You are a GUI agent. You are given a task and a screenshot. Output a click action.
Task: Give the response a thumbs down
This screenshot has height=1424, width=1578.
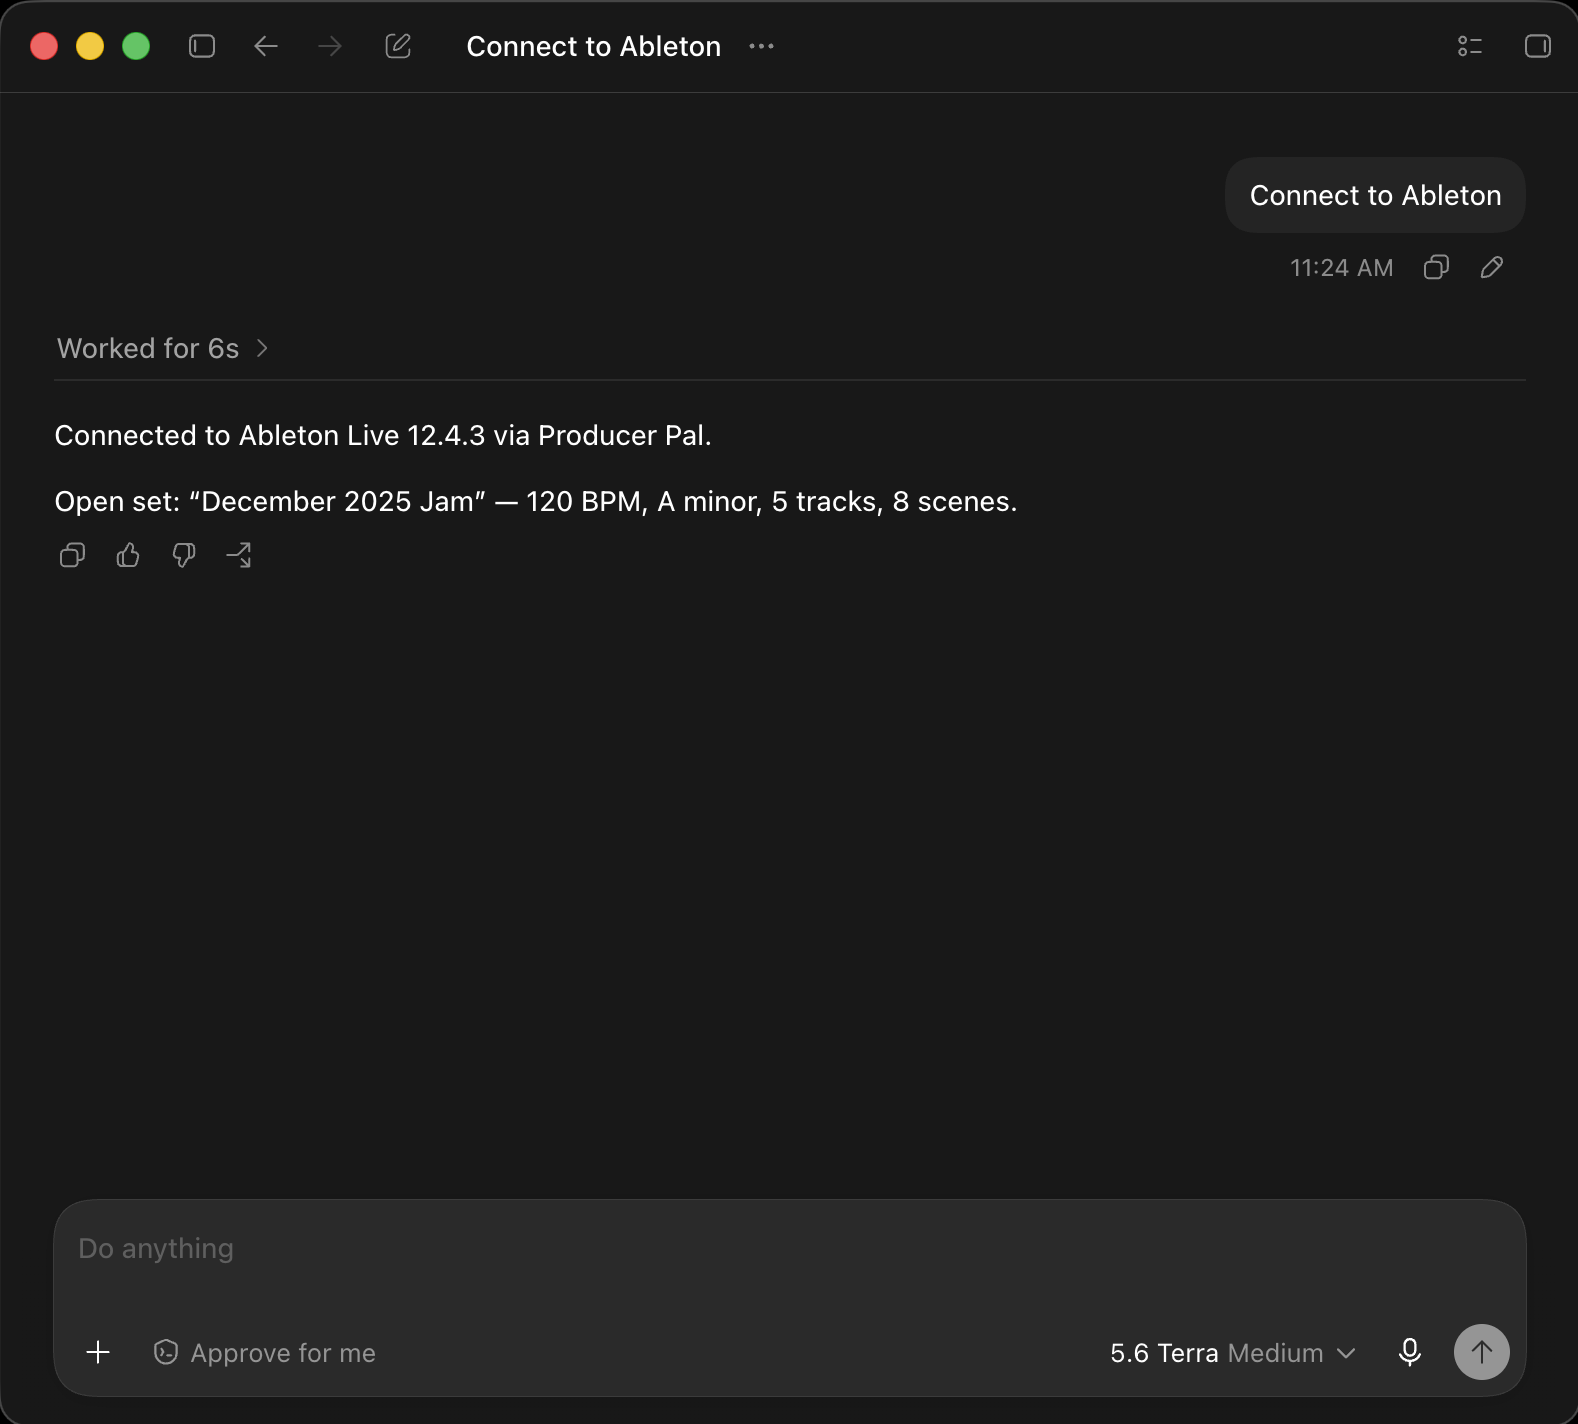click(x=184, y=555)
